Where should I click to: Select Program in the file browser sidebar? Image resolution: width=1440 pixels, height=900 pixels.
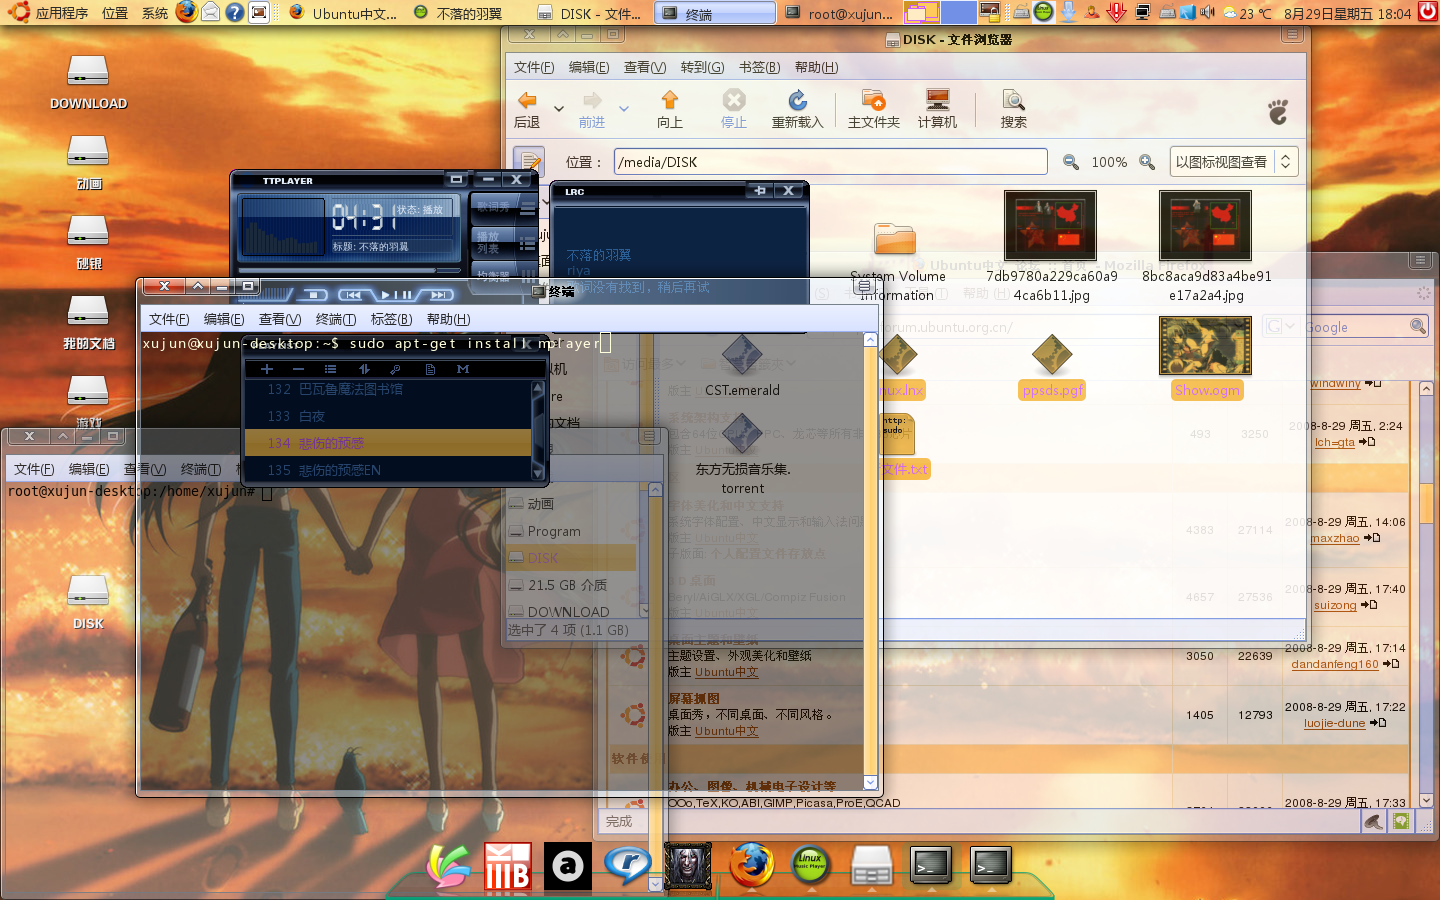pos(554,531)
